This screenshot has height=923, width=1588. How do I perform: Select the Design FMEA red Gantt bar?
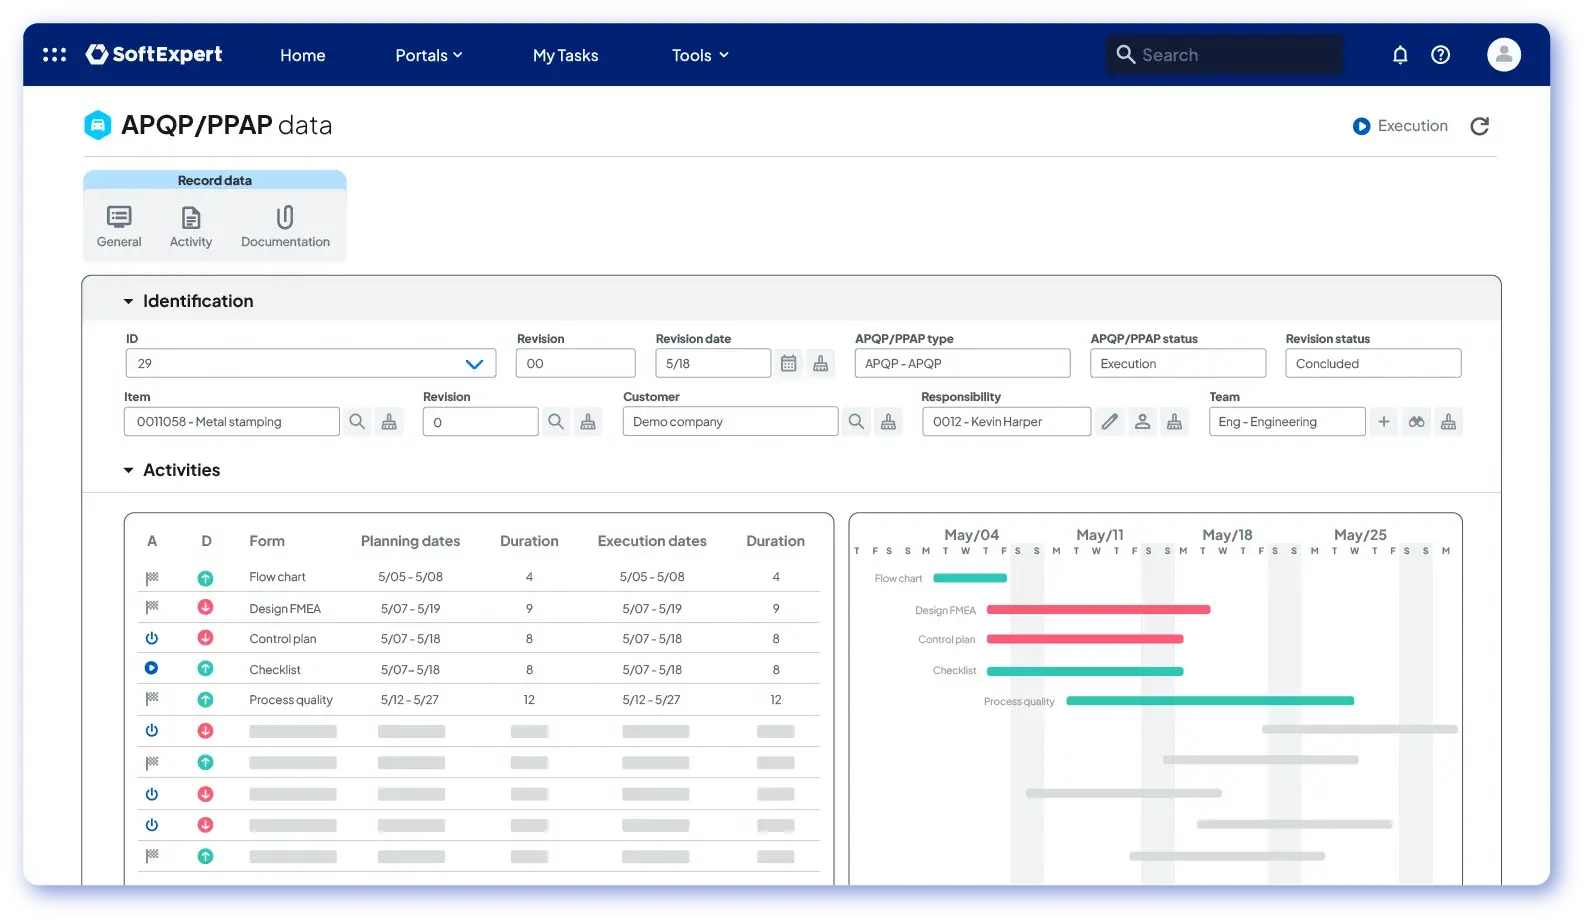1098,609
